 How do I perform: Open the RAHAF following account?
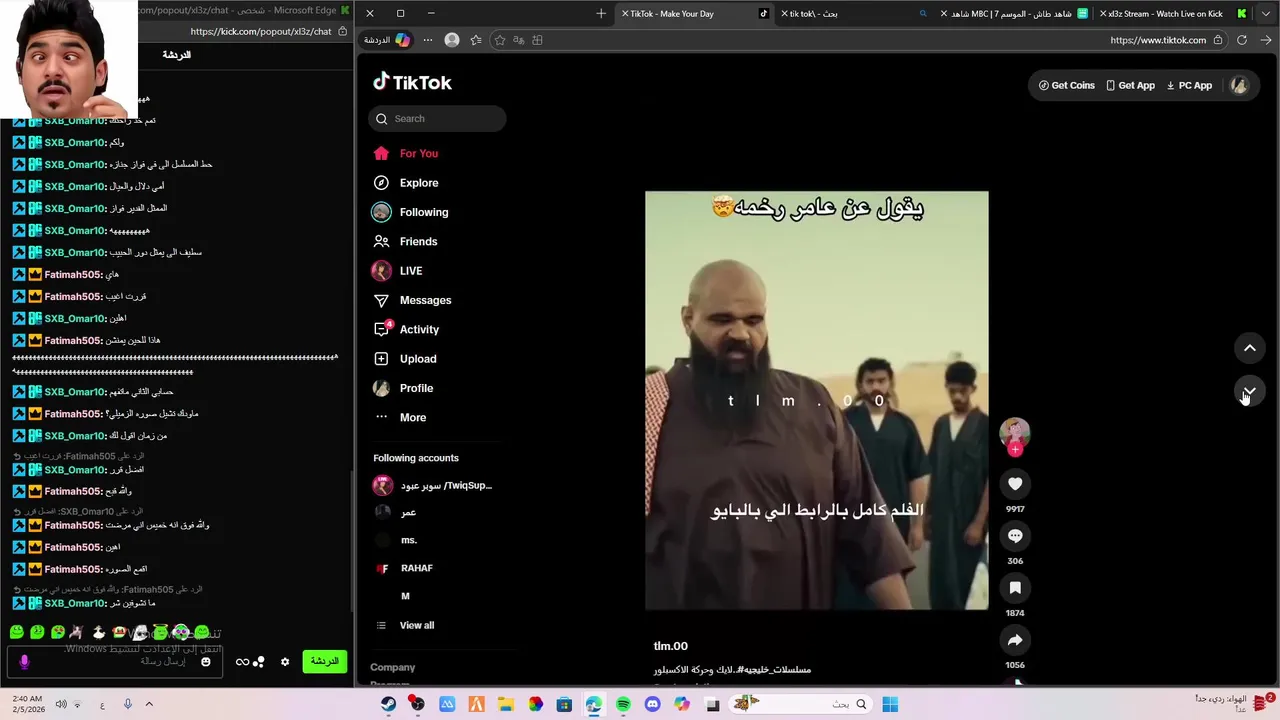pos(404,568)
